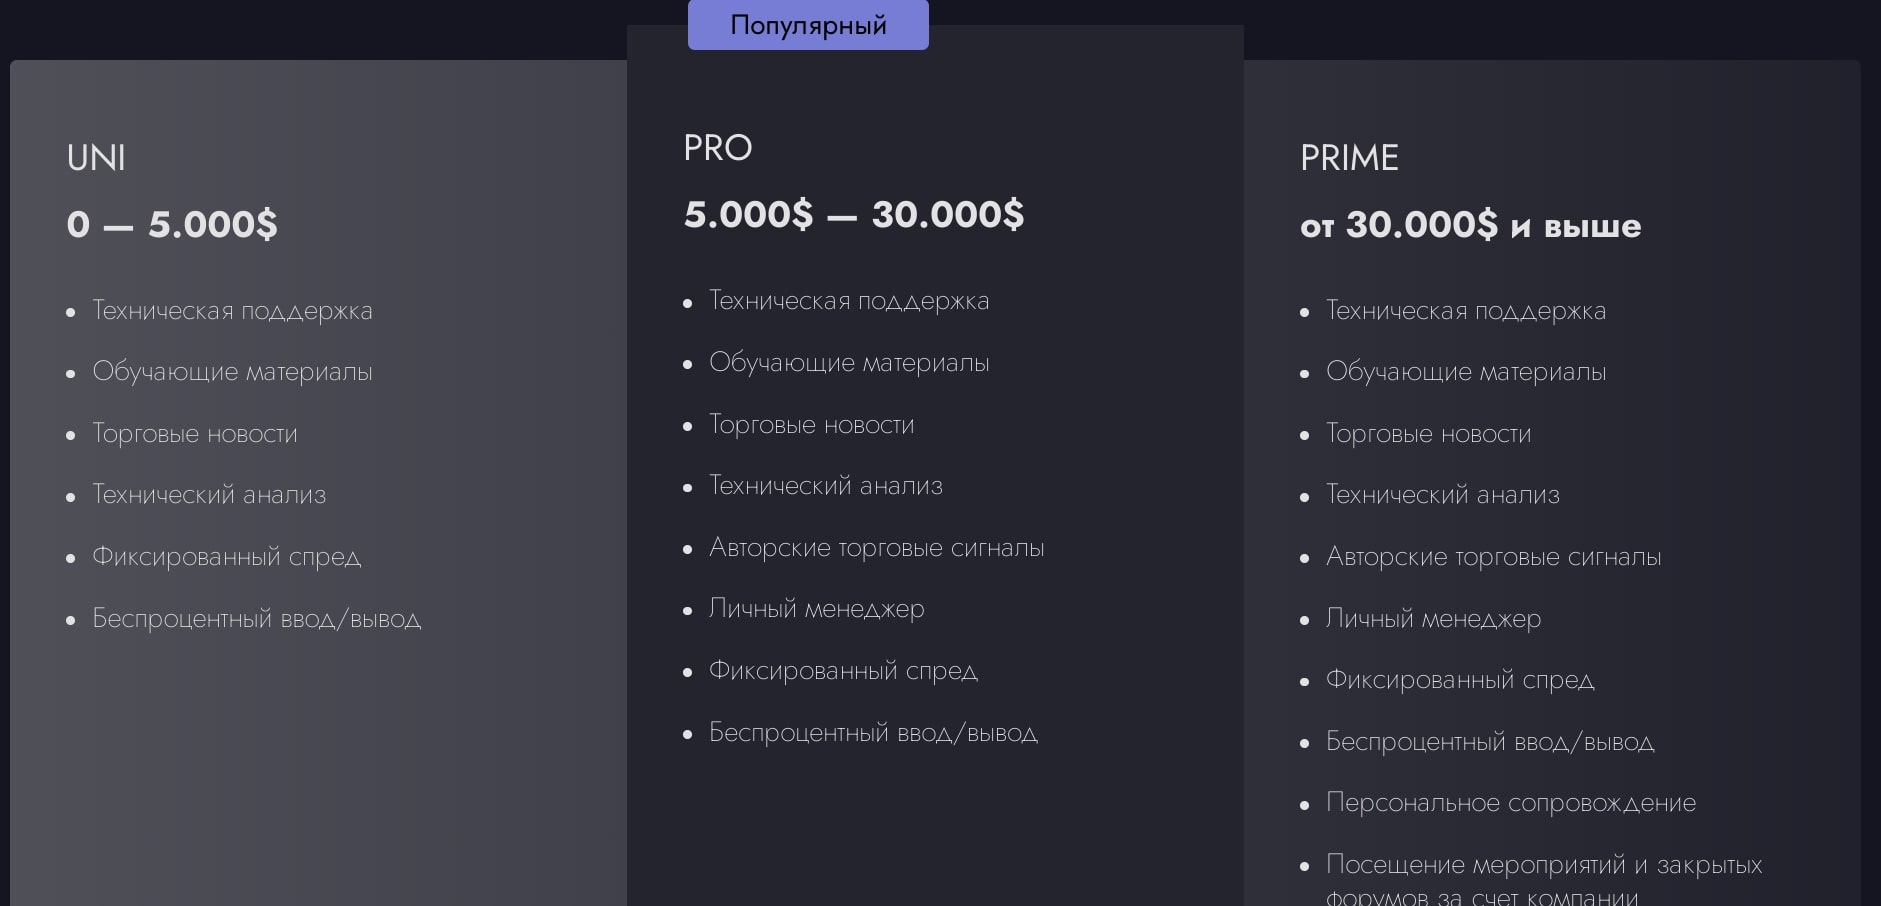Click Фиксированный спред in the PRO plan
The width and height of the screenshot is (1881, 906).
pos(843,671)
